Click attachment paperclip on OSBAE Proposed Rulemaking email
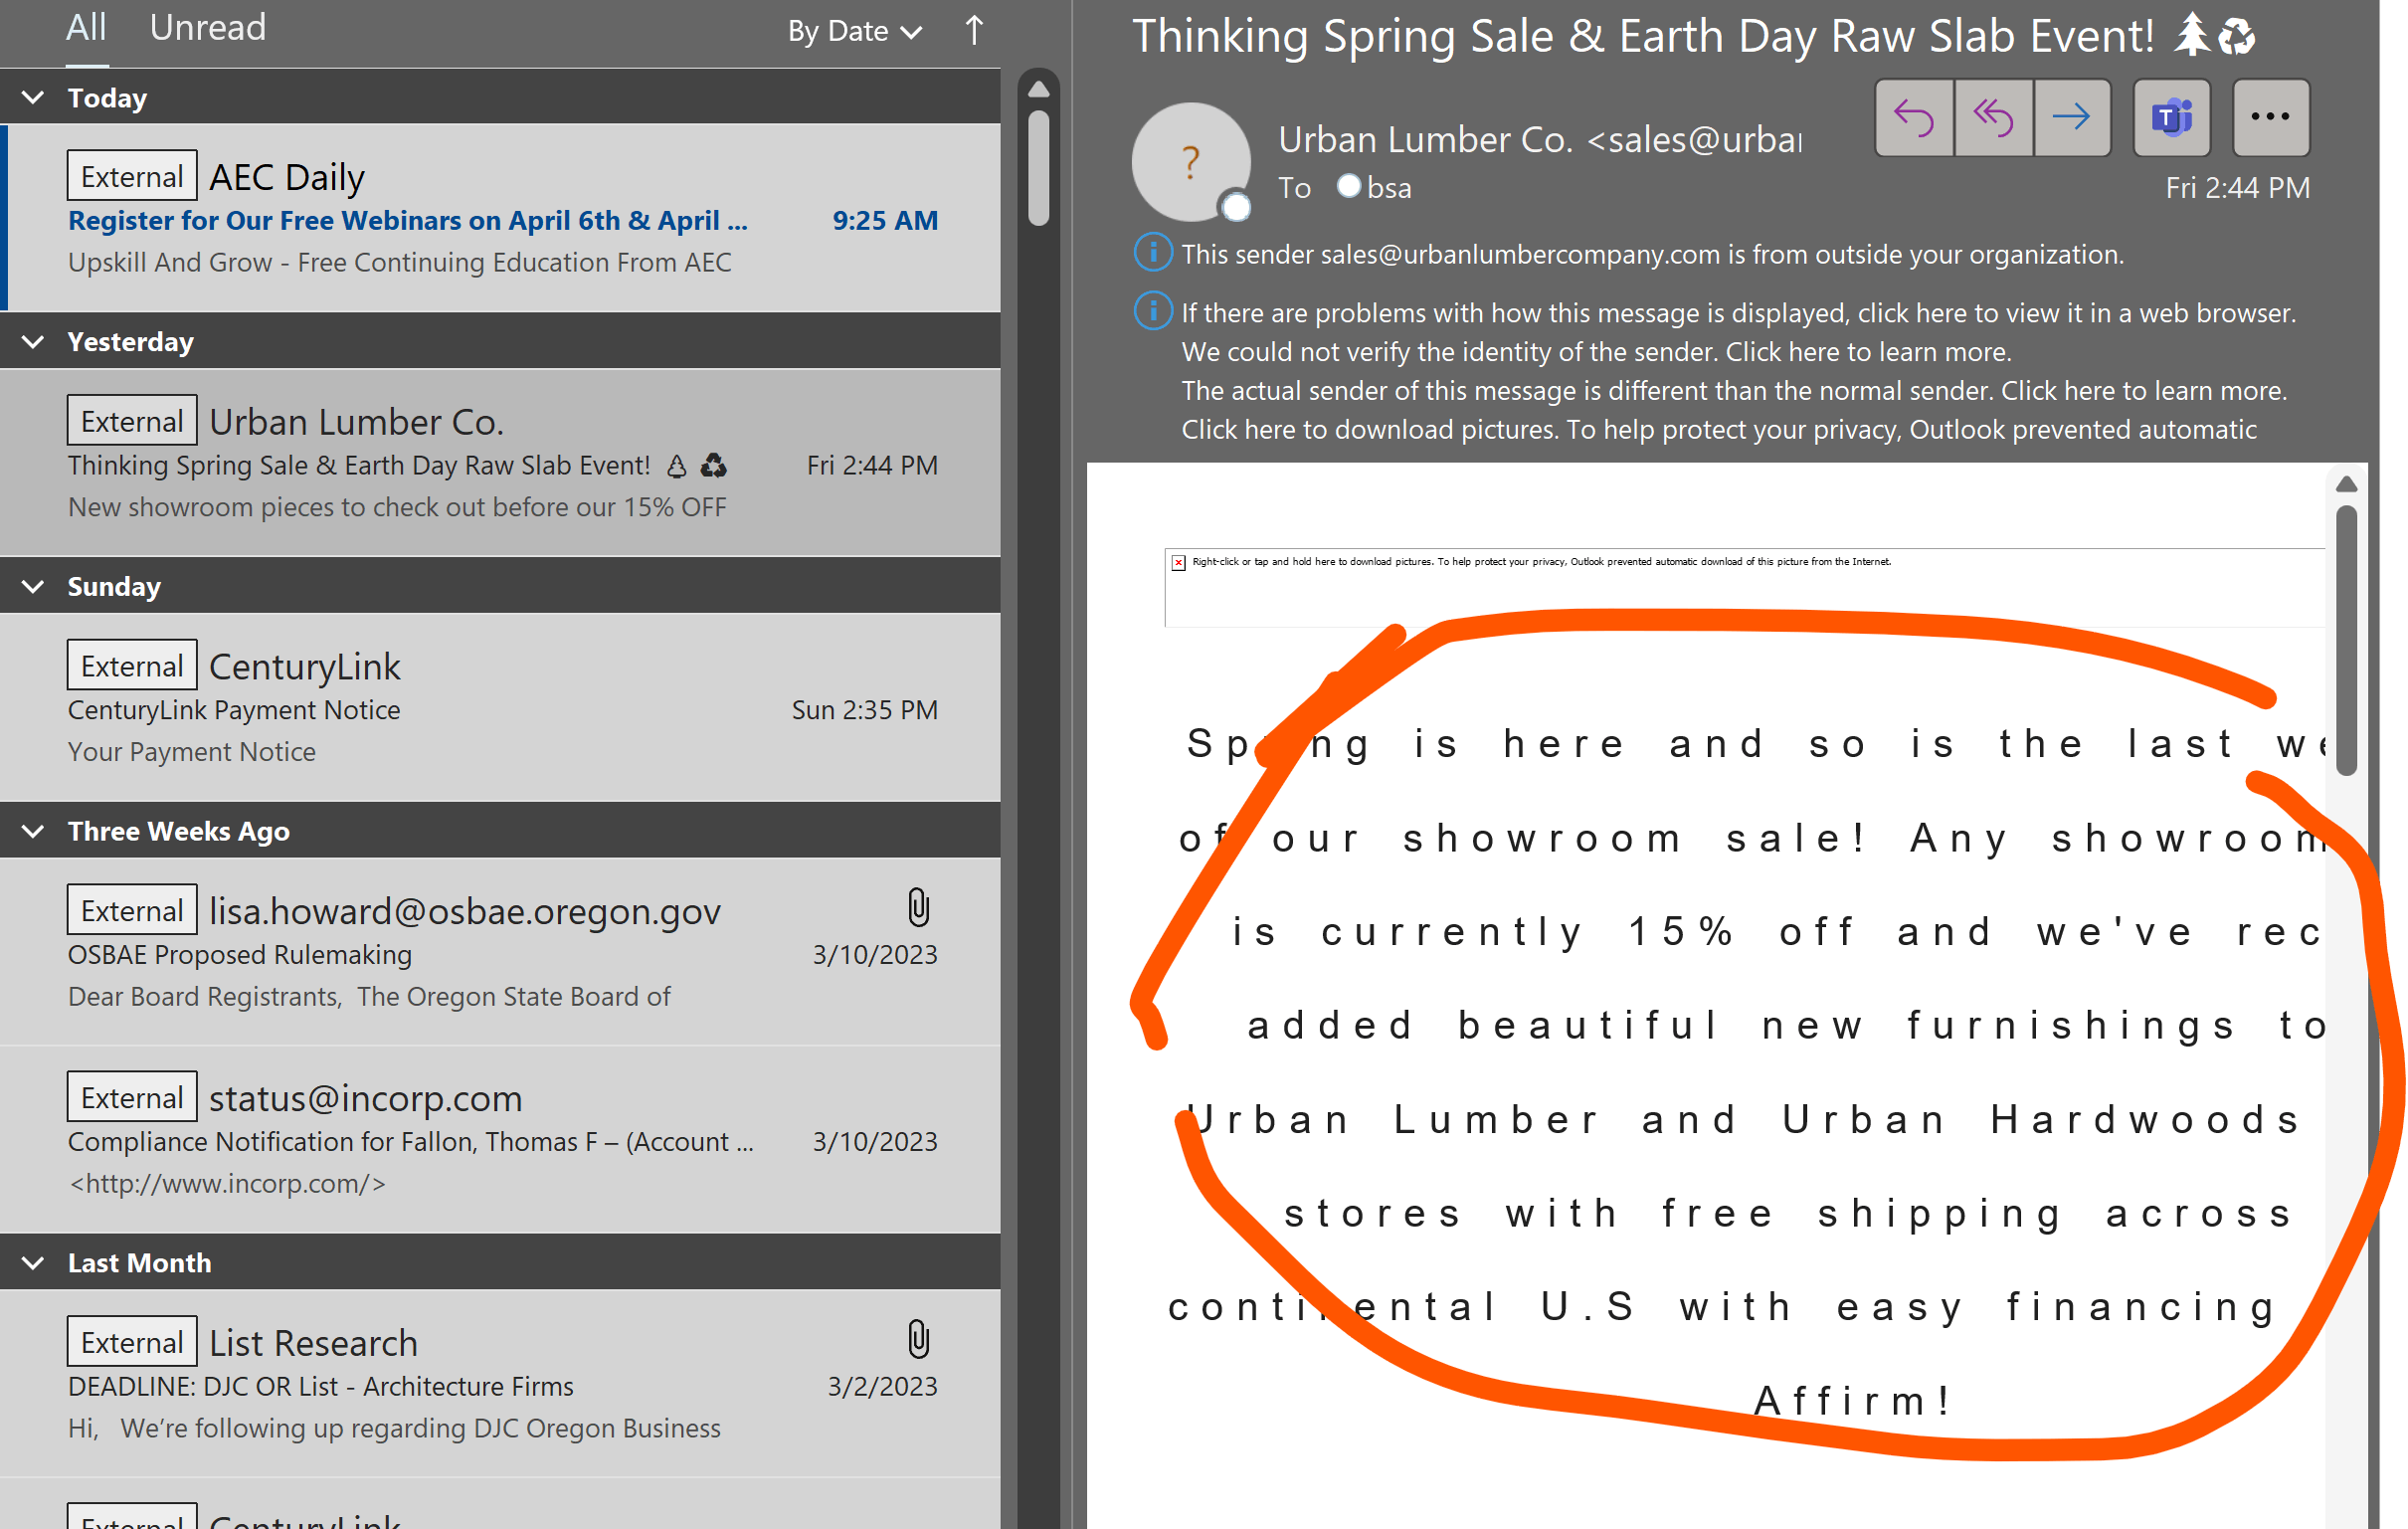 pos(918,908)
